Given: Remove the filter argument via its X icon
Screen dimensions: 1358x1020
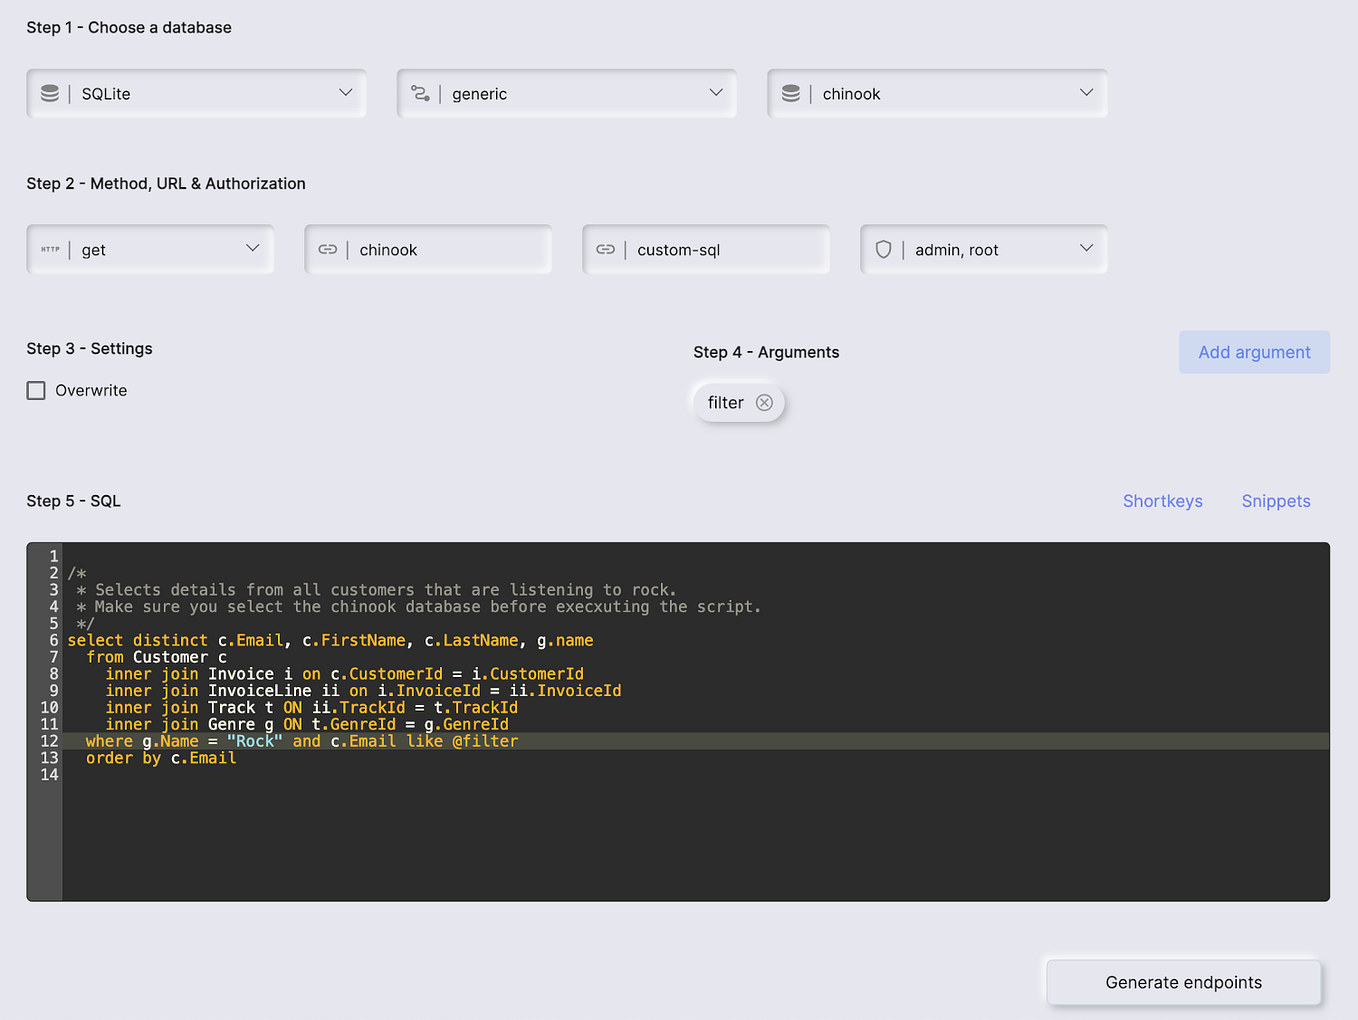Looking at the screenshot, I should tap(764, 402).
